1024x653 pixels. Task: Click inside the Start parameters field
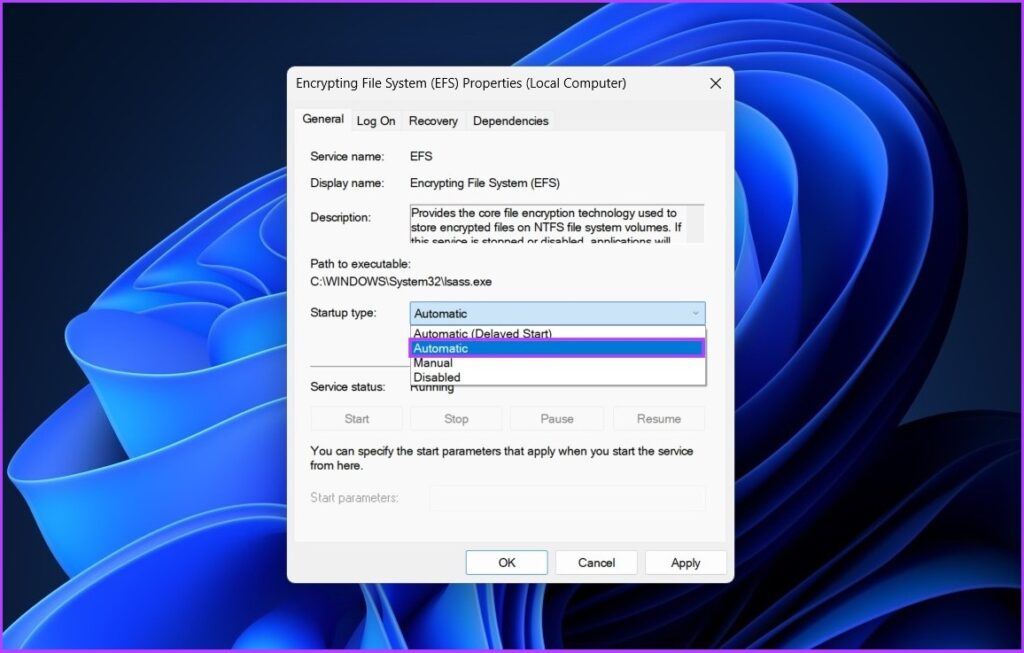pos(565,497)
